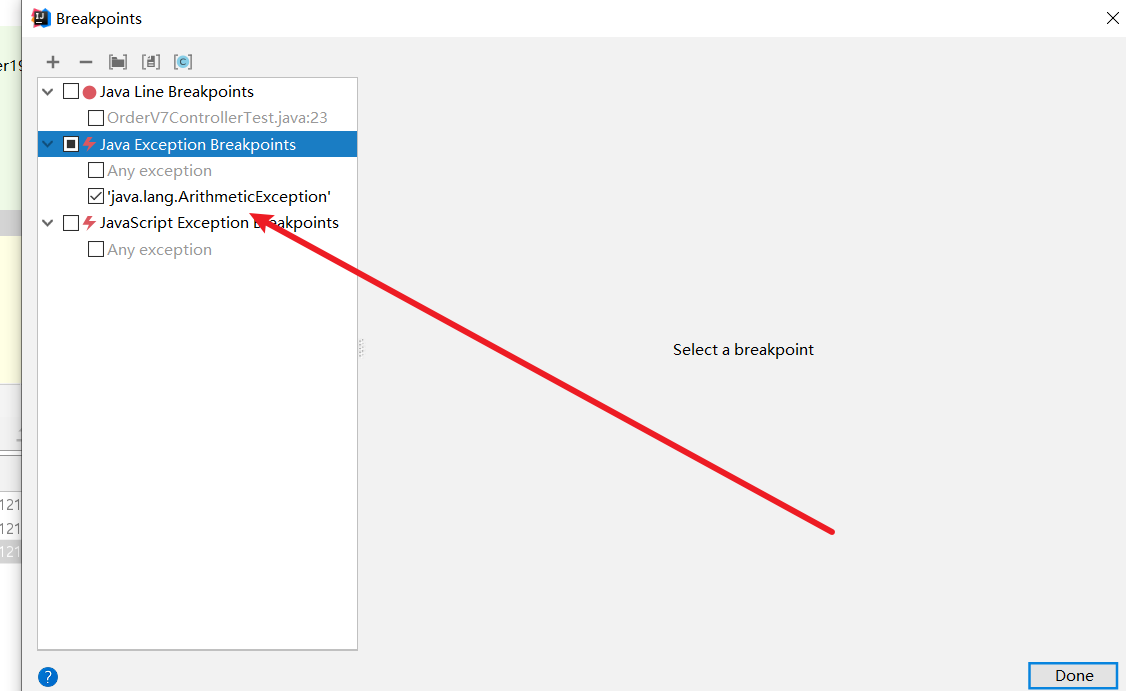Collapse the Java Exception Breakpoints node
This screenshot has height=691, width=1126.
pyautogui.click(x=48, y=145)
